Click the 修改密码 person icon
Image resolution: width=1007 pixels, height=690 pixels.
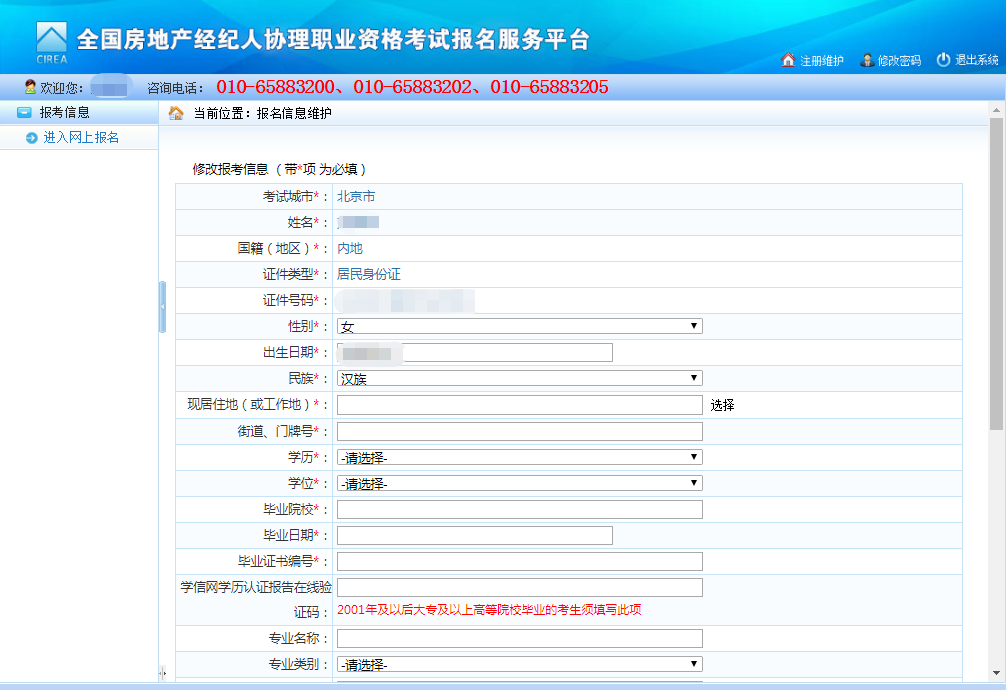pyautogui.click(x=867, y=60)
